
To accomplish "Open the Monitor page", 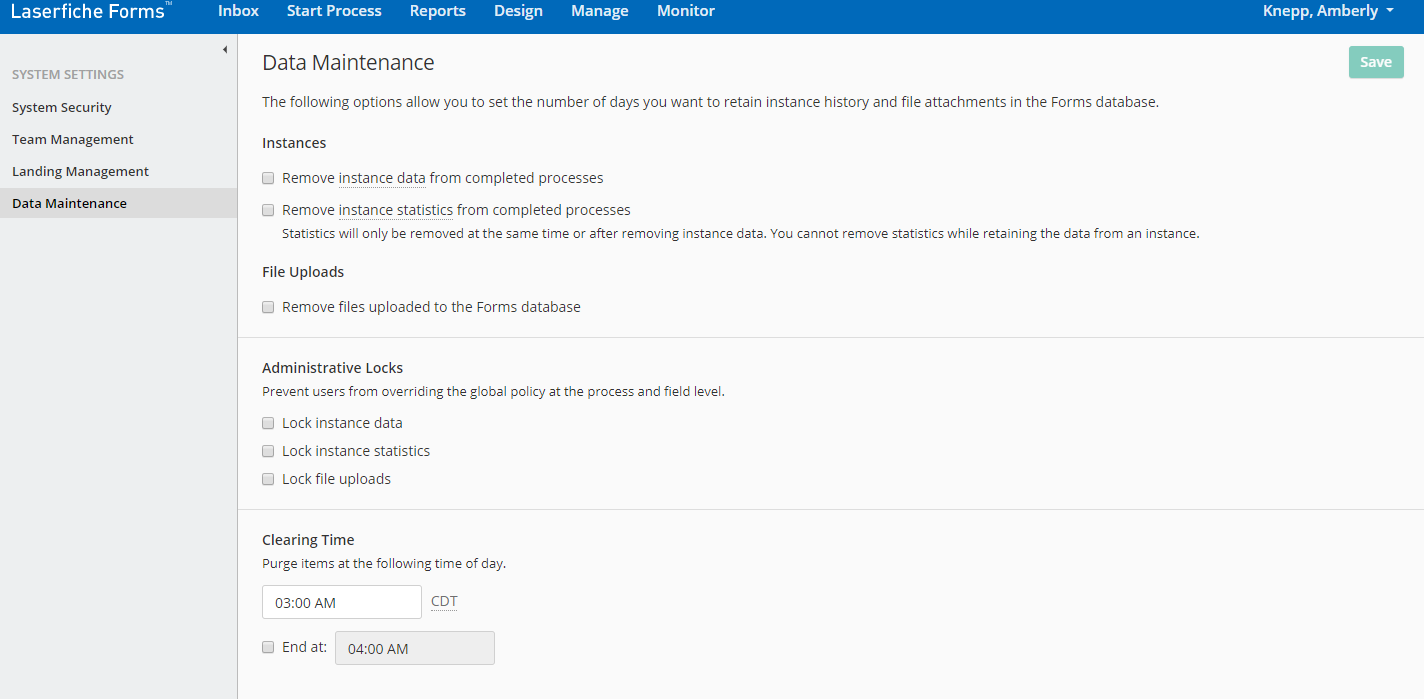I will [685, 11].
